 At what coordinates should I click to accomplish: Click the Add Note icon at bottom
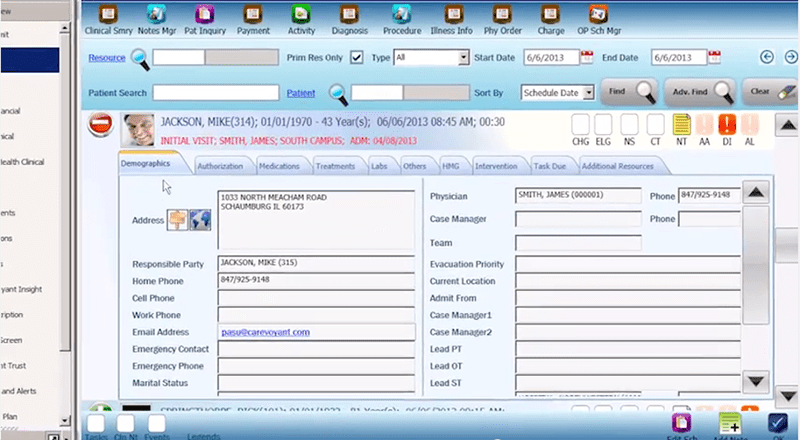tap(730, 423)
